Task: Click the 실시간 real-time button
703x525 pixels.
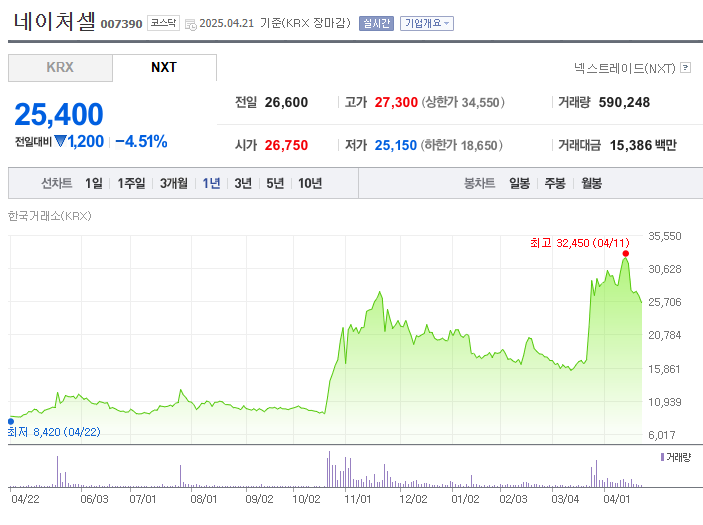Action: 376,23
